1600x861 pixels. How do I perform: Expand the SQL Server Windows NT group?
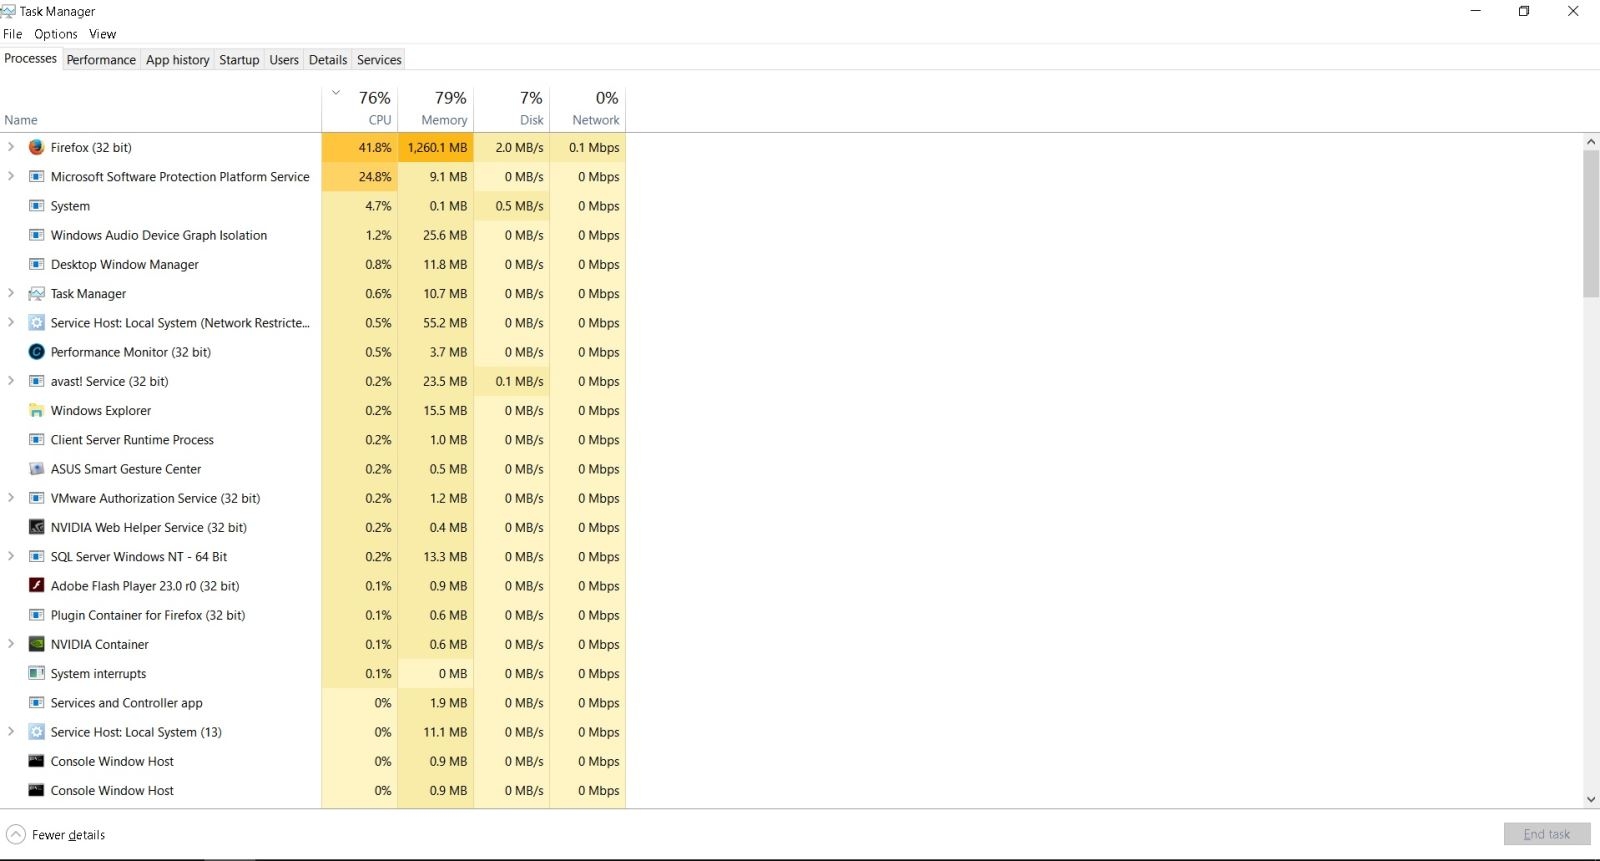pos(11,556)
